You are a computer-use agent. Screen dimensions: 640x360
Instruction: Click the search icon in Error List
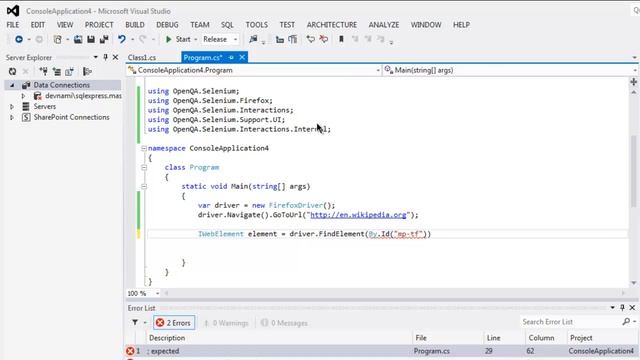point(626,322)
